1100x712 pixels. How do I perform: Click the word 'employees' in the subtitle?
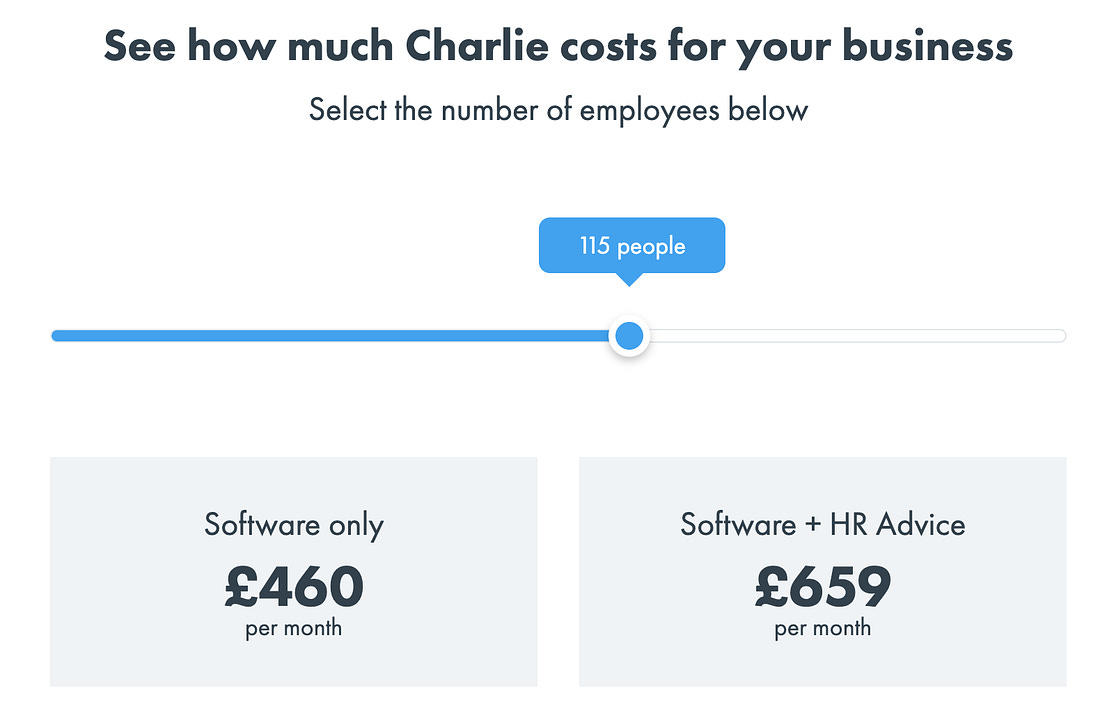[x=650, y=112]
